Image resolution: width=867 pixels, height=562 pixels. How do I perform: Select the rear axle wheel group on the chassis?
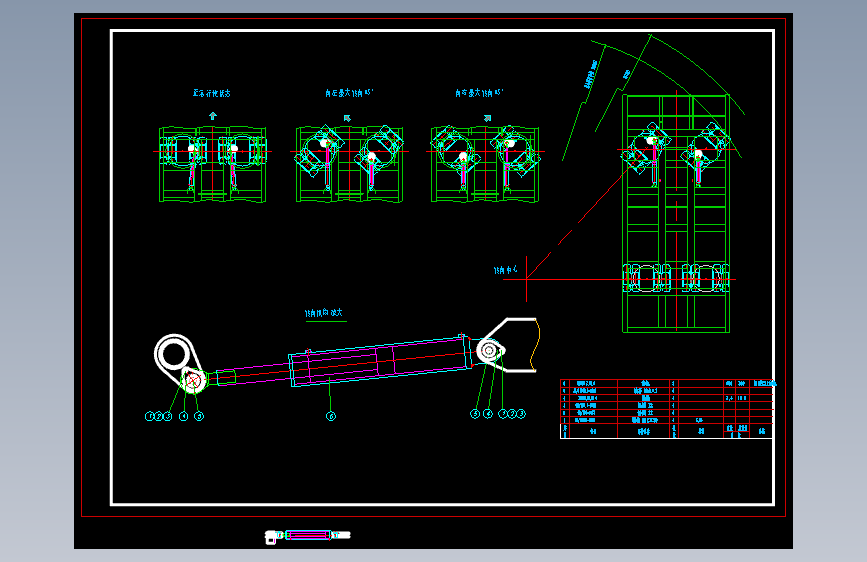tap(676, 278)
